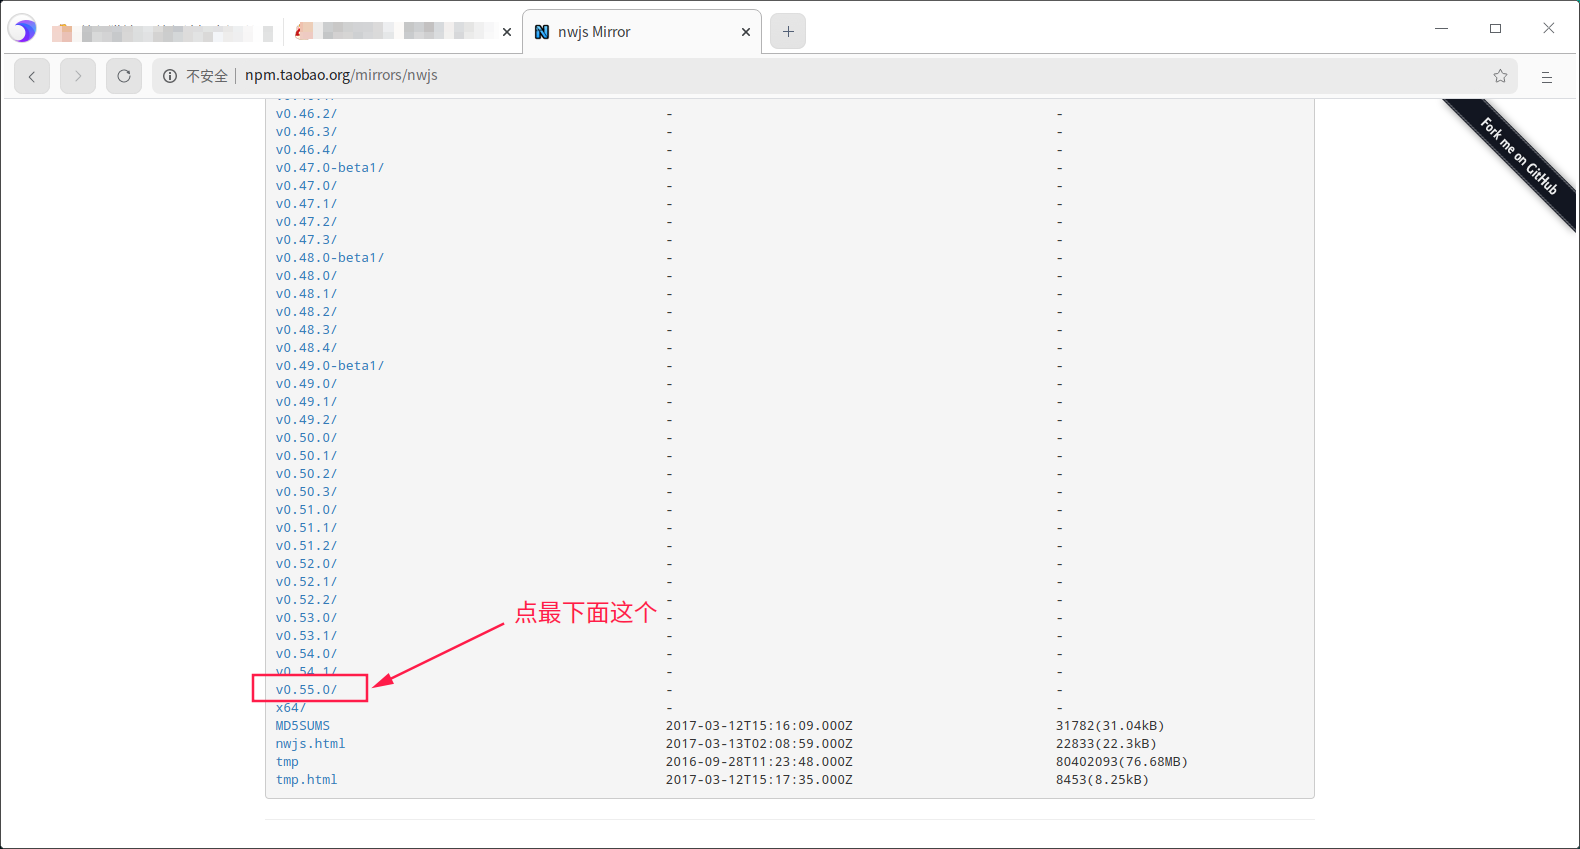Open the Fork me on GitHub ribbon
1580x849 pixels.
(1518, 157)
